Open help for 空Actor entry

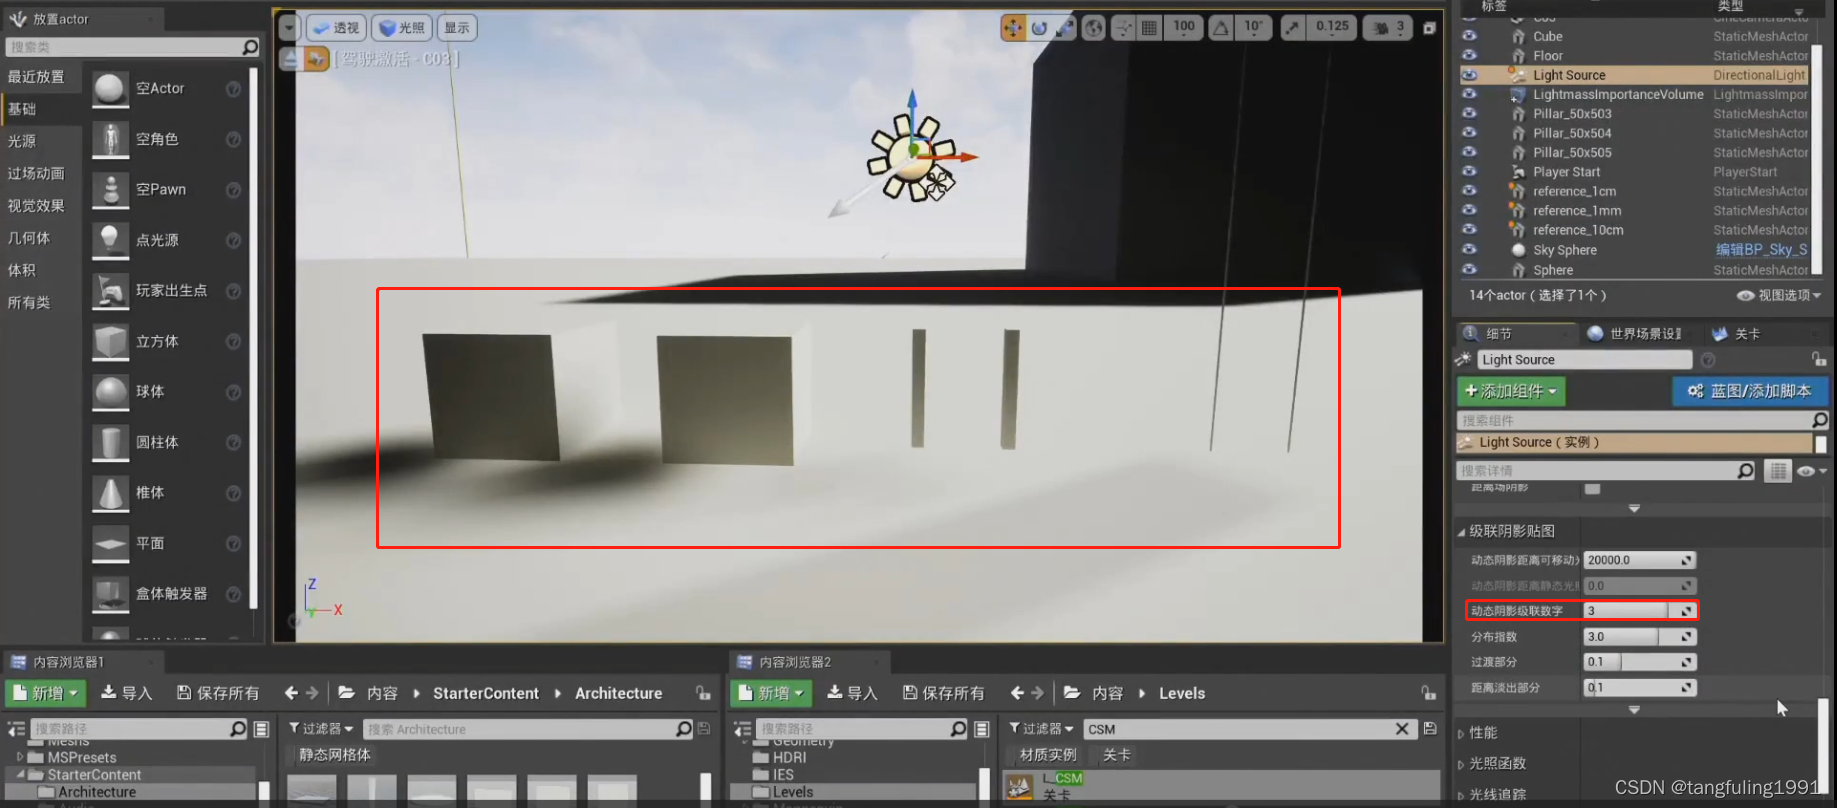[233, 89]
